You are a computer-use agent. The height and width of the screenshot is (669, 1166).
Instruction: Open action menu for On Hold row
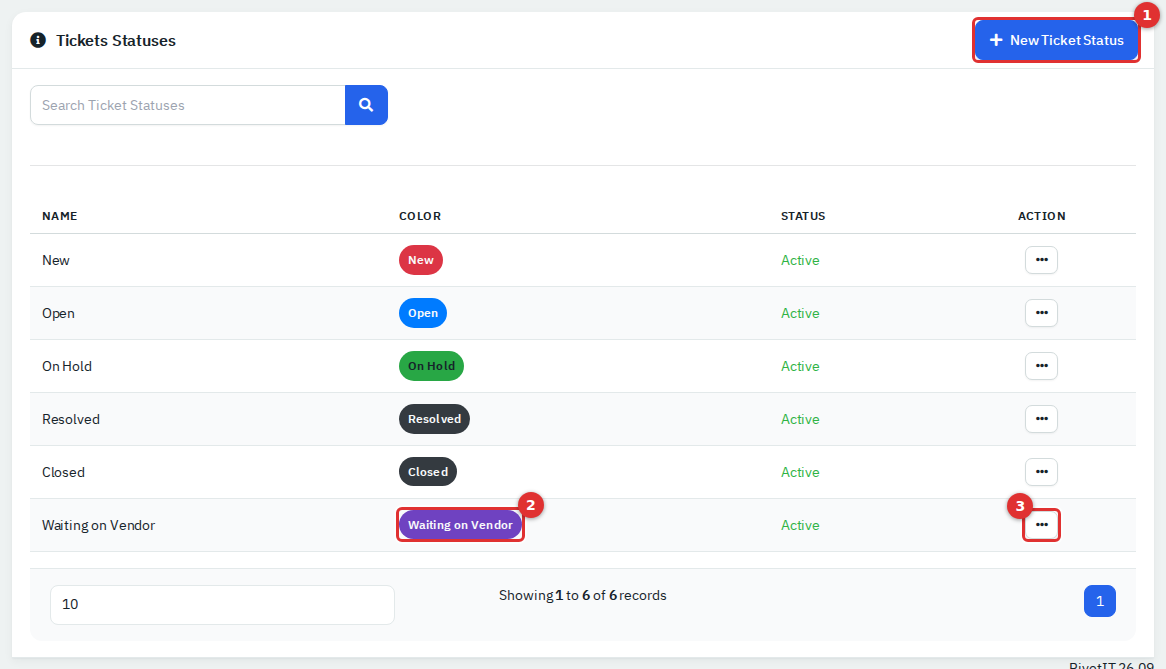1041,366
